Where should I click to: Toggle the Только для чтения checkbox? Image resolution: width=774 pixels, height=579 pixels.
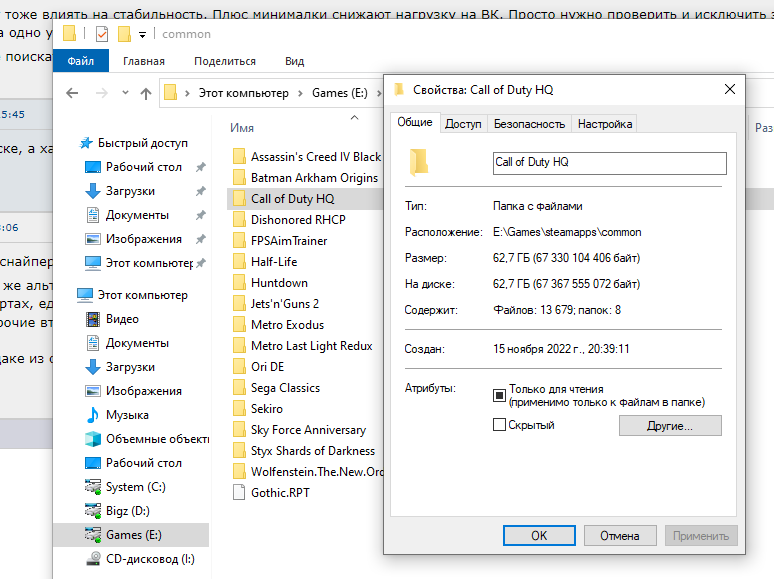(x=499, y=395)
